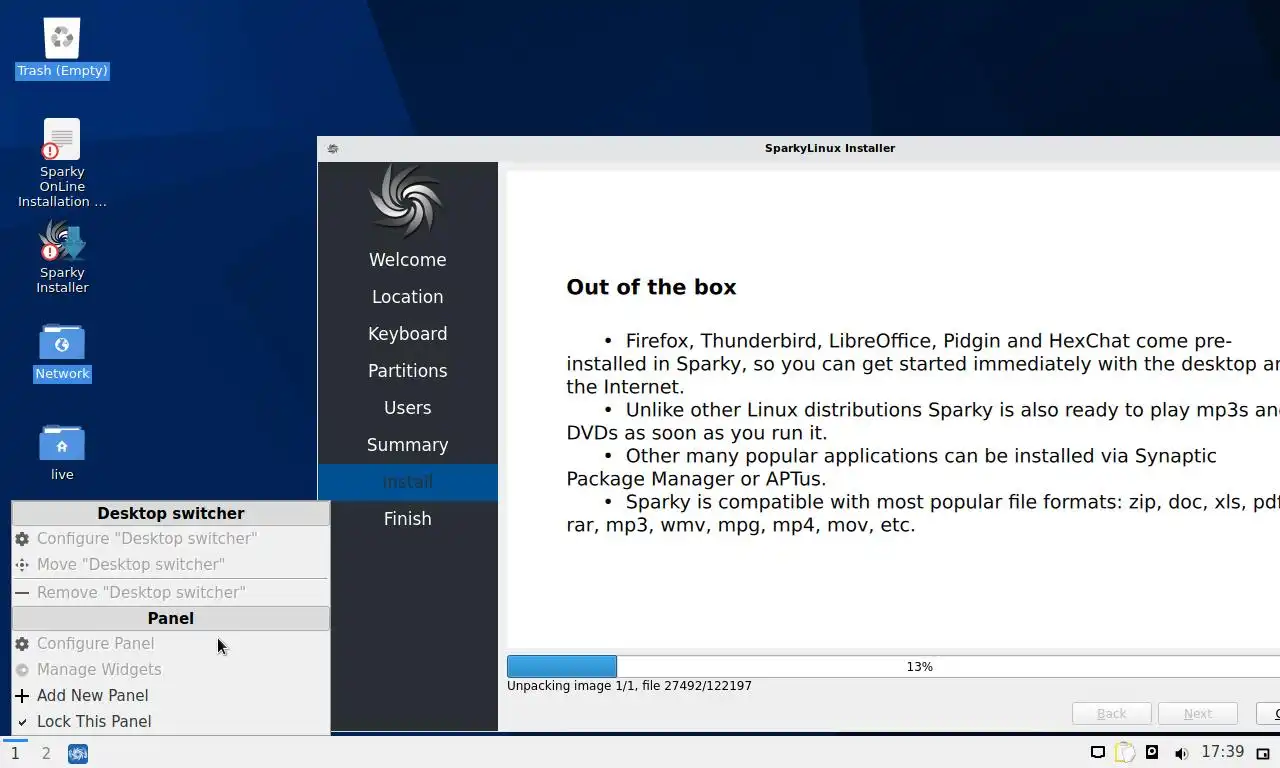Click the Next button in the installer

tap(1198, 713)
